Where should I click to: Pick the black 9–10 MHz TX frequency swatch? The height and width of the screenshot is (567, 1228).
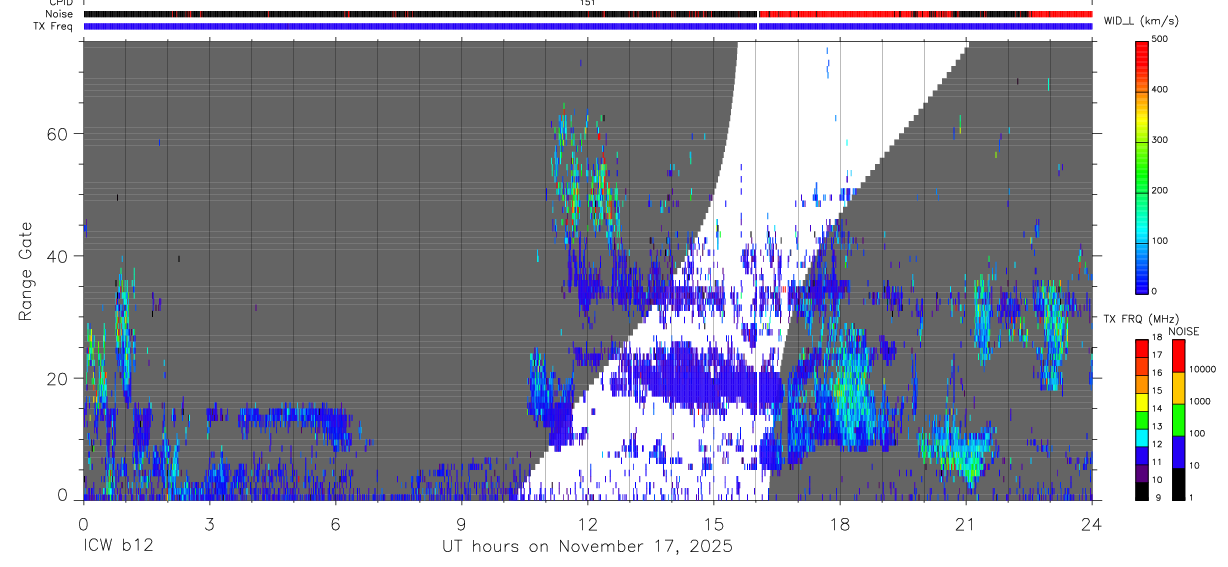pyautogui.click(x=1141, y=491)
